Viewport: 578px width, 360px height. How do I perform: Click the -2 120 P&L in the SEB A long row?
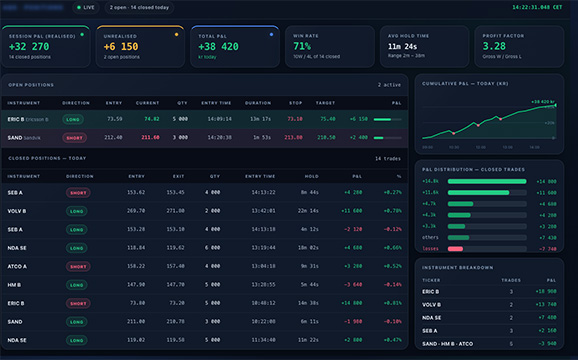(x=353, y=229)
